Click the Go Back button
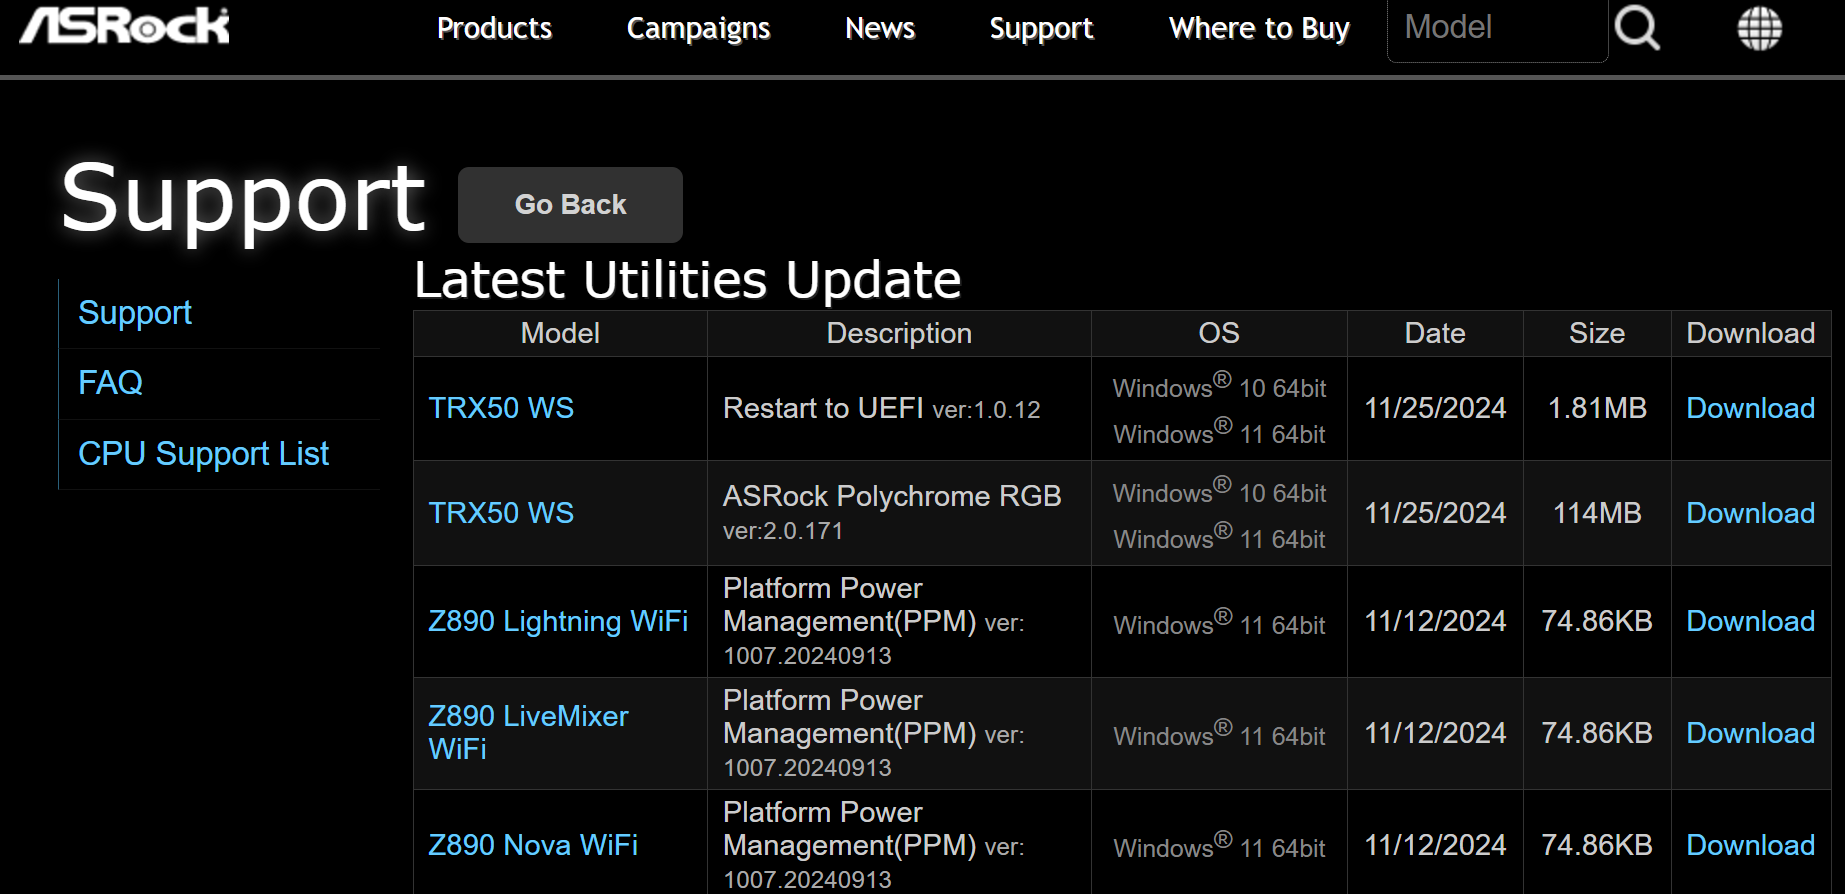The height and width of the screenshot is (894, 1845). point(570,204)
